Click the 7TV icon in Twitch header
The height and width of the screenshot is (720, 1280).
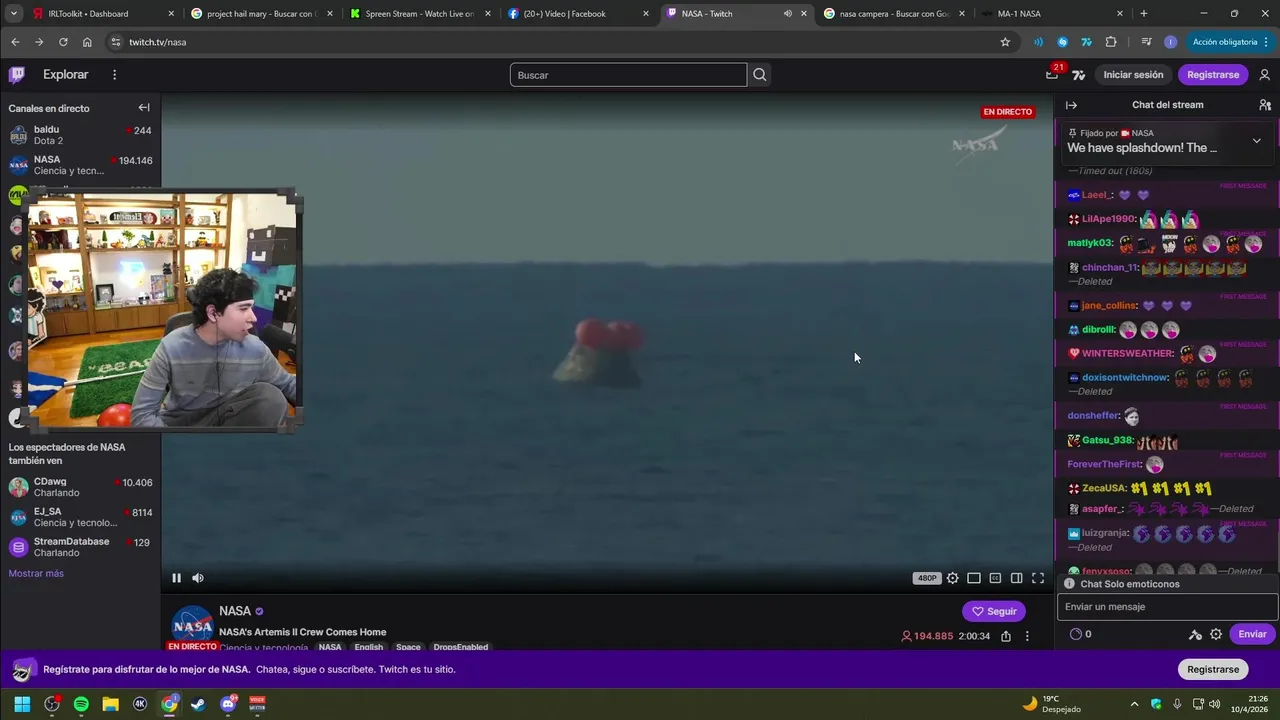pyautogui.click(x=1079, y=75)
